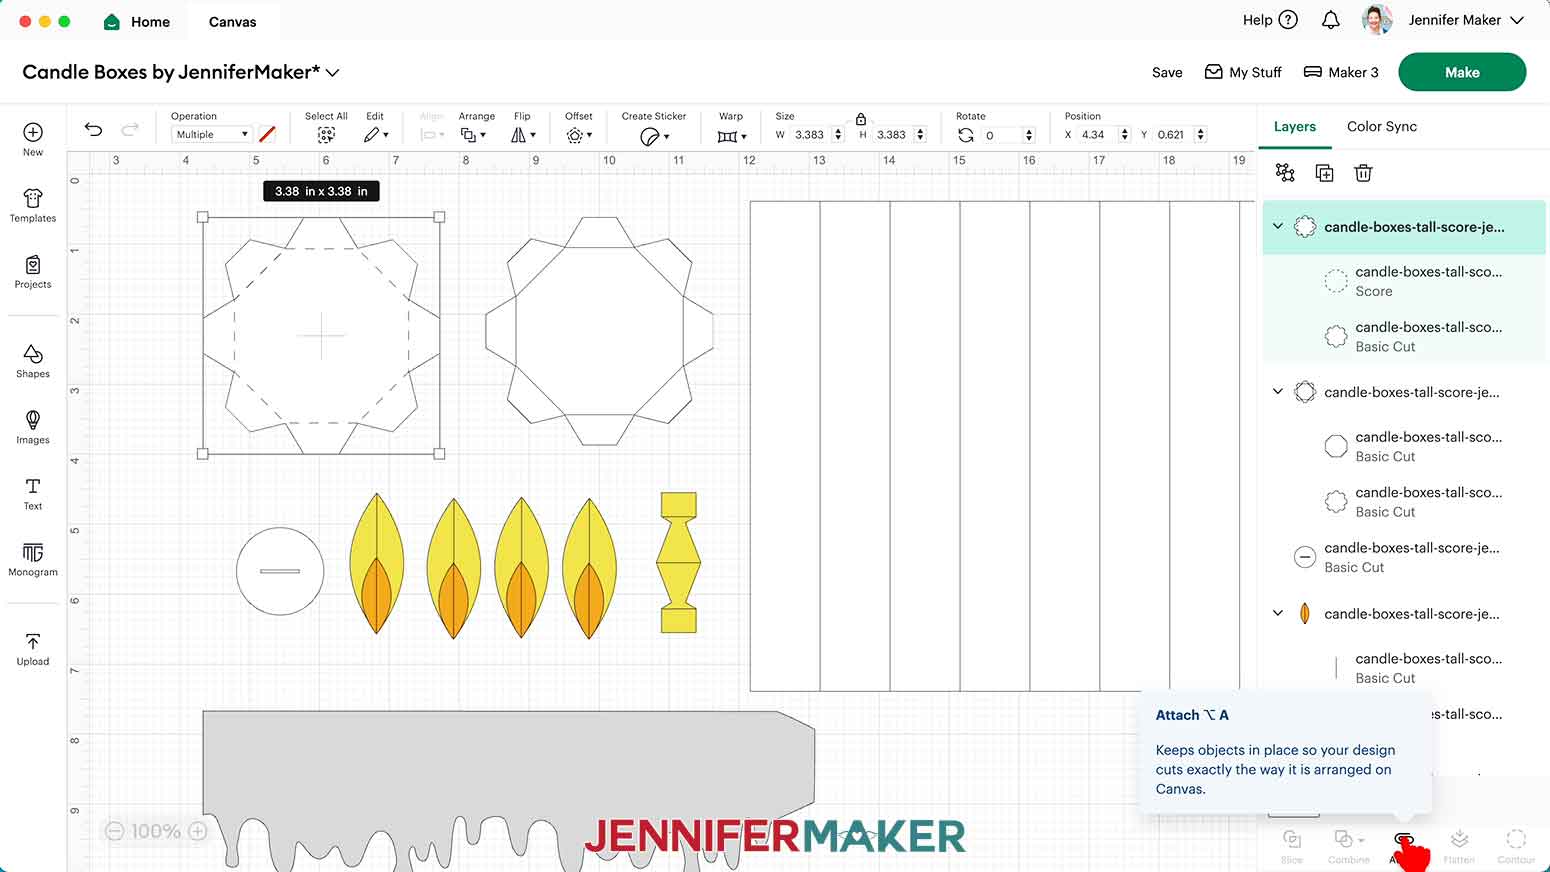
Task: Click the Y position field
Action: coord(1173,135)
